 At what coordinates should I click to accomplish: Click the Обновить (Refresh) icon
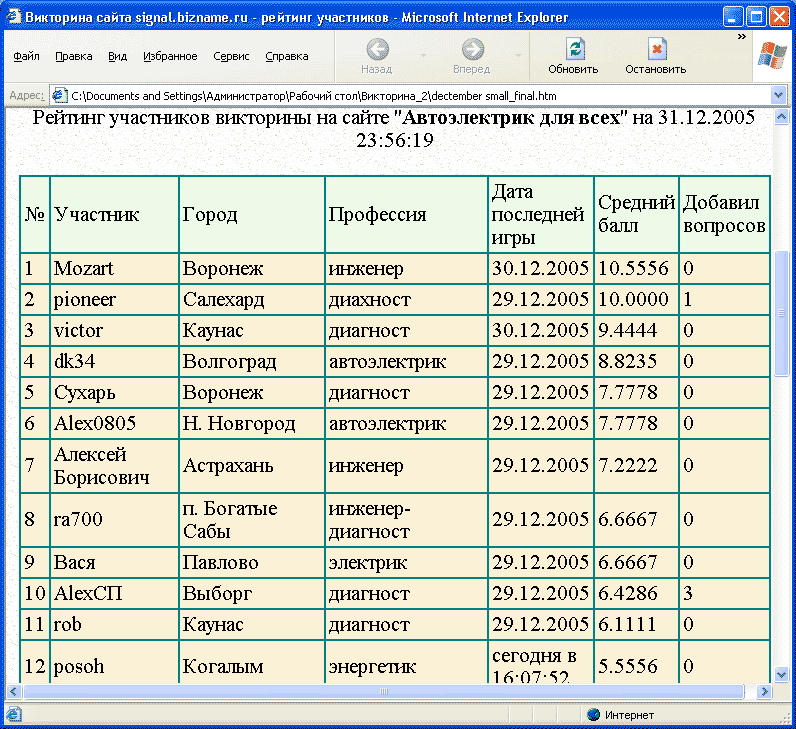pyautogui.click(x=575, y=49)
